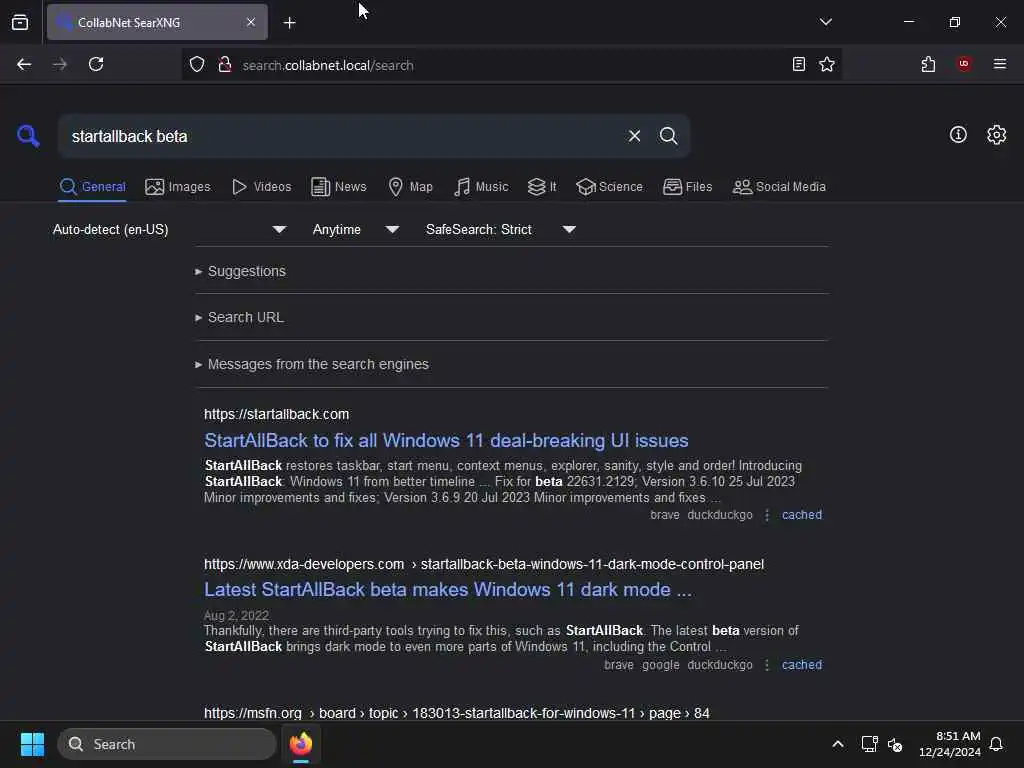
Task: Open tracking protection shield icon
Action: (x=197, y=65)
